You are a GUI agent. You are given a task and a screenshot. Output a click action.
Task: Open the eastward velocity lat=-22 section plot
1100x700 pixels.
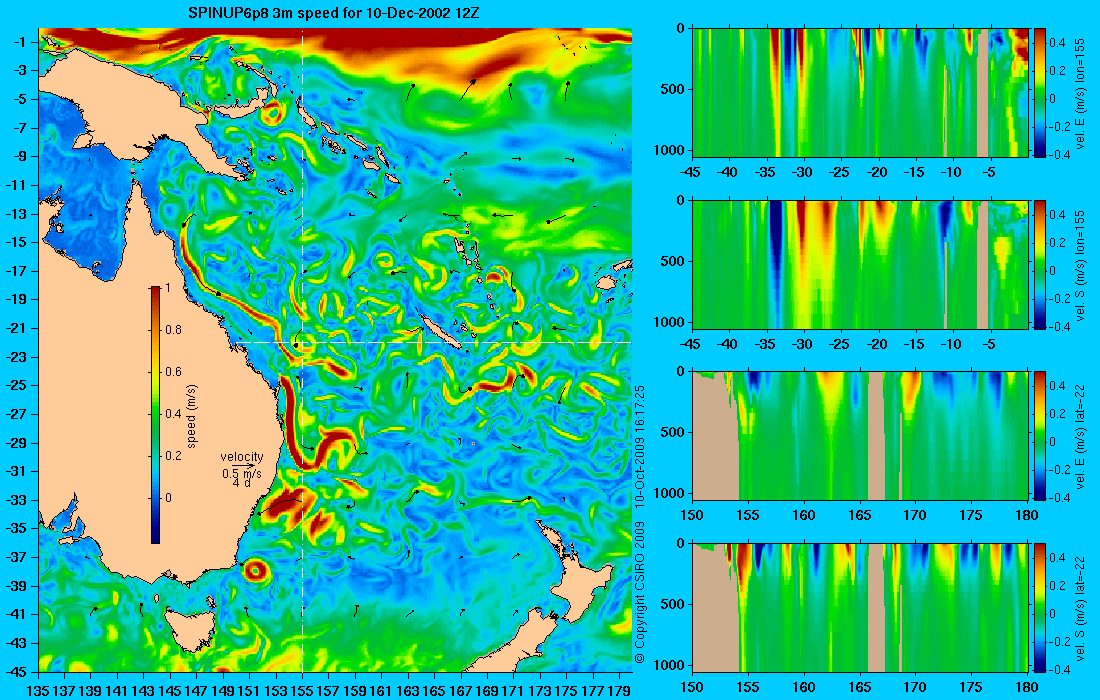point(860,436)
